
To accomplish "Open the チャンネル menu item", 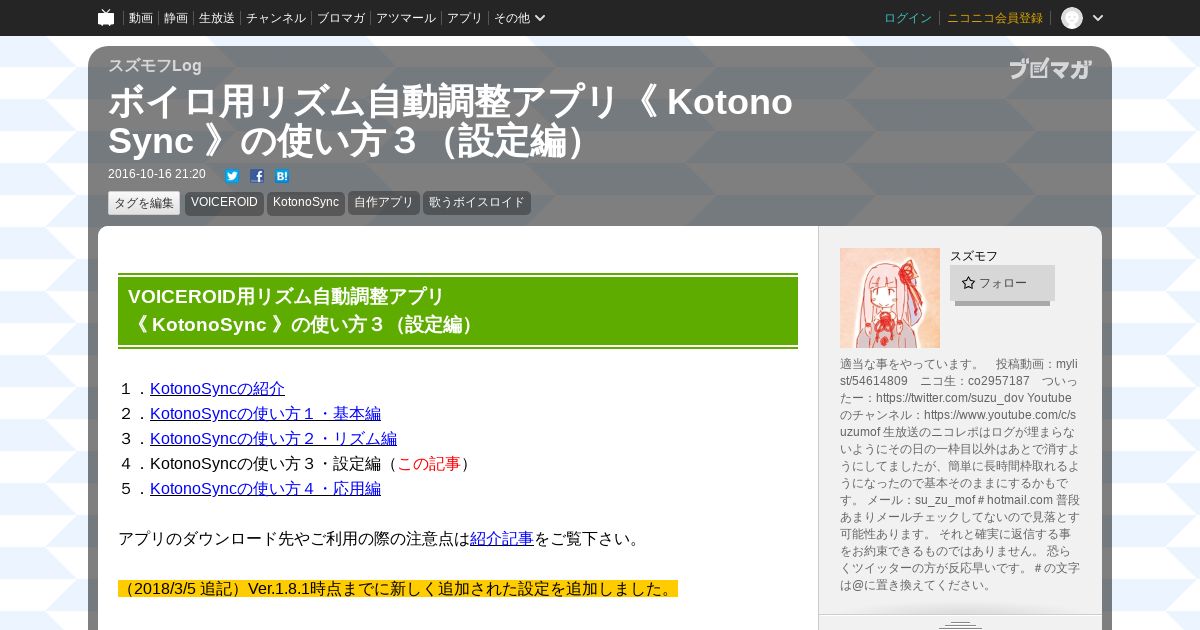I will click(276, 18).
